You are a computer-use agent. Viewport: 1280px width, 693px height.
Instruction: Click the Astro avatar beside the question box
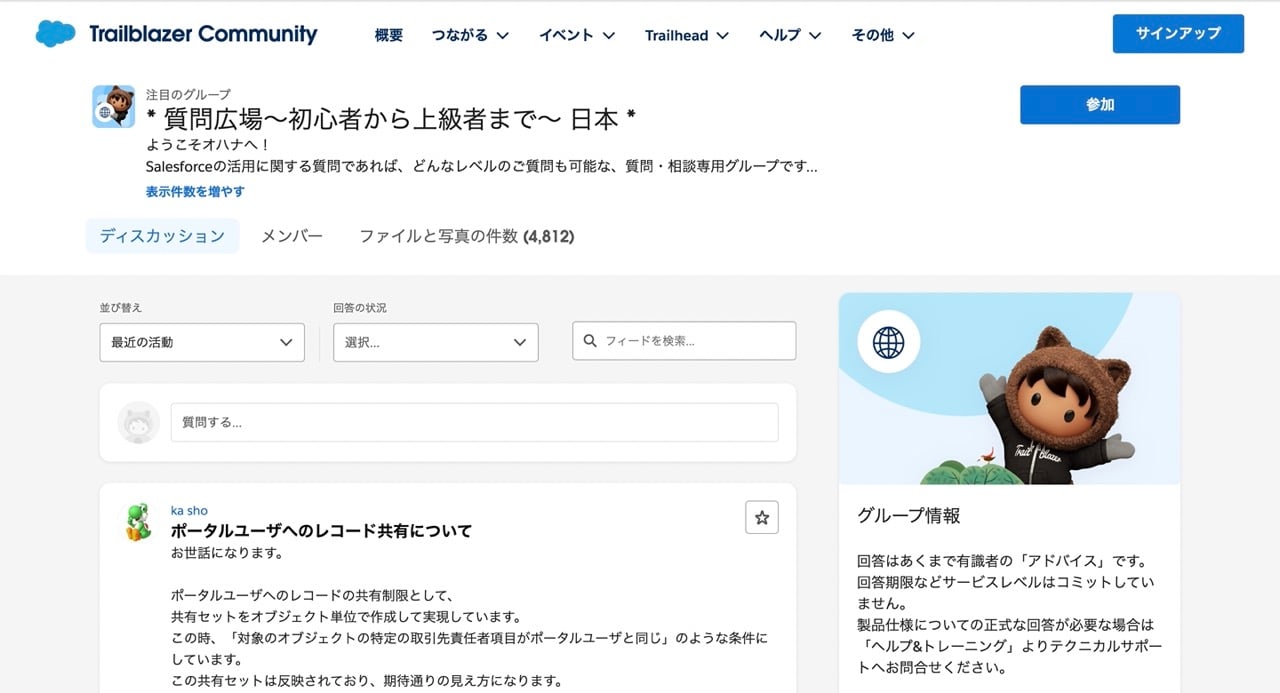pos(138,423)
